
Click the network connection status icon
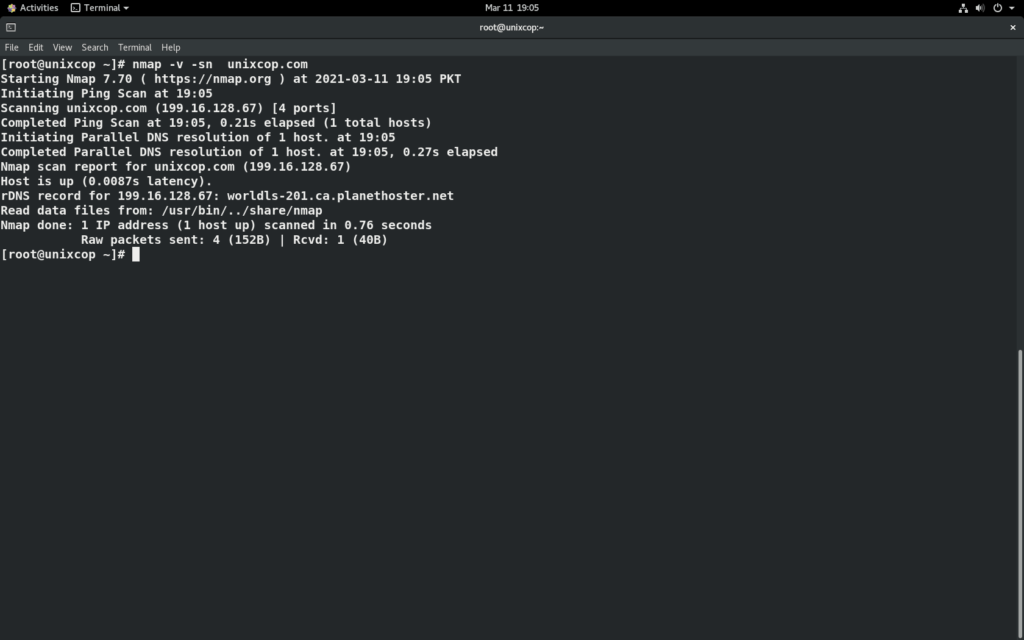(x=963, y=8)
